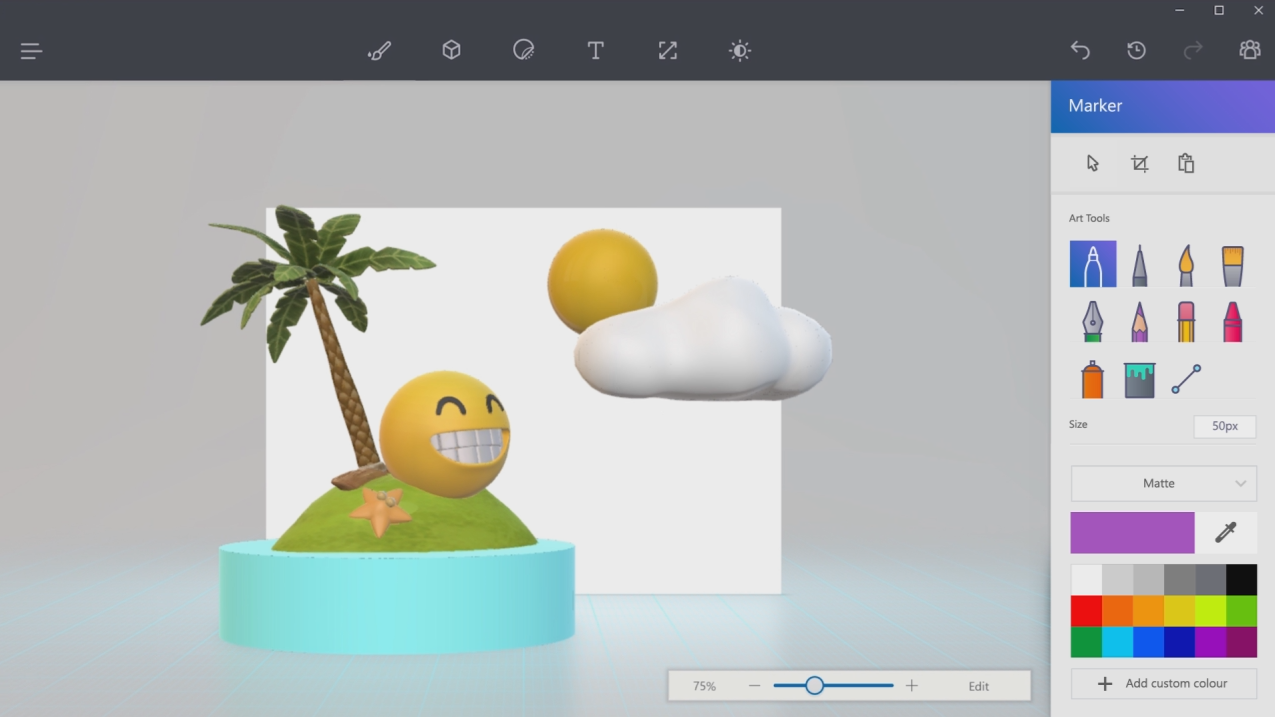Select the Pencil tool
The height and width of the screenshot is (717, 1275).
point(1139,322)
